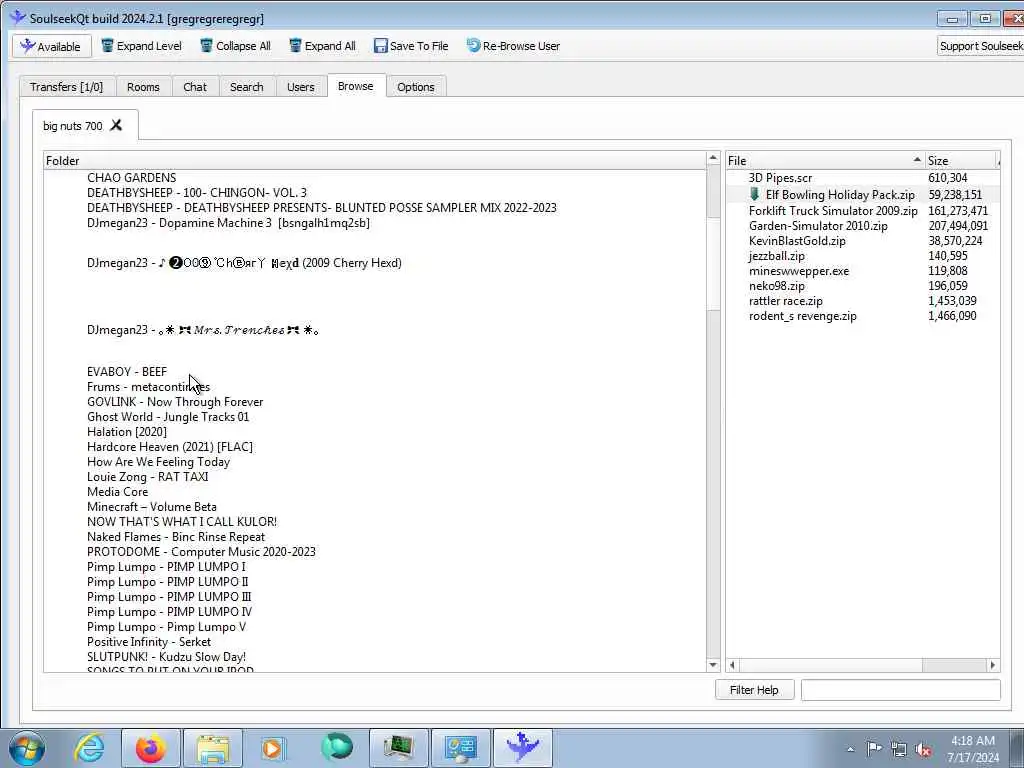Close the big nuts 700 tab
Viewport: 1024px width, 768px height.
pos(116,125)
